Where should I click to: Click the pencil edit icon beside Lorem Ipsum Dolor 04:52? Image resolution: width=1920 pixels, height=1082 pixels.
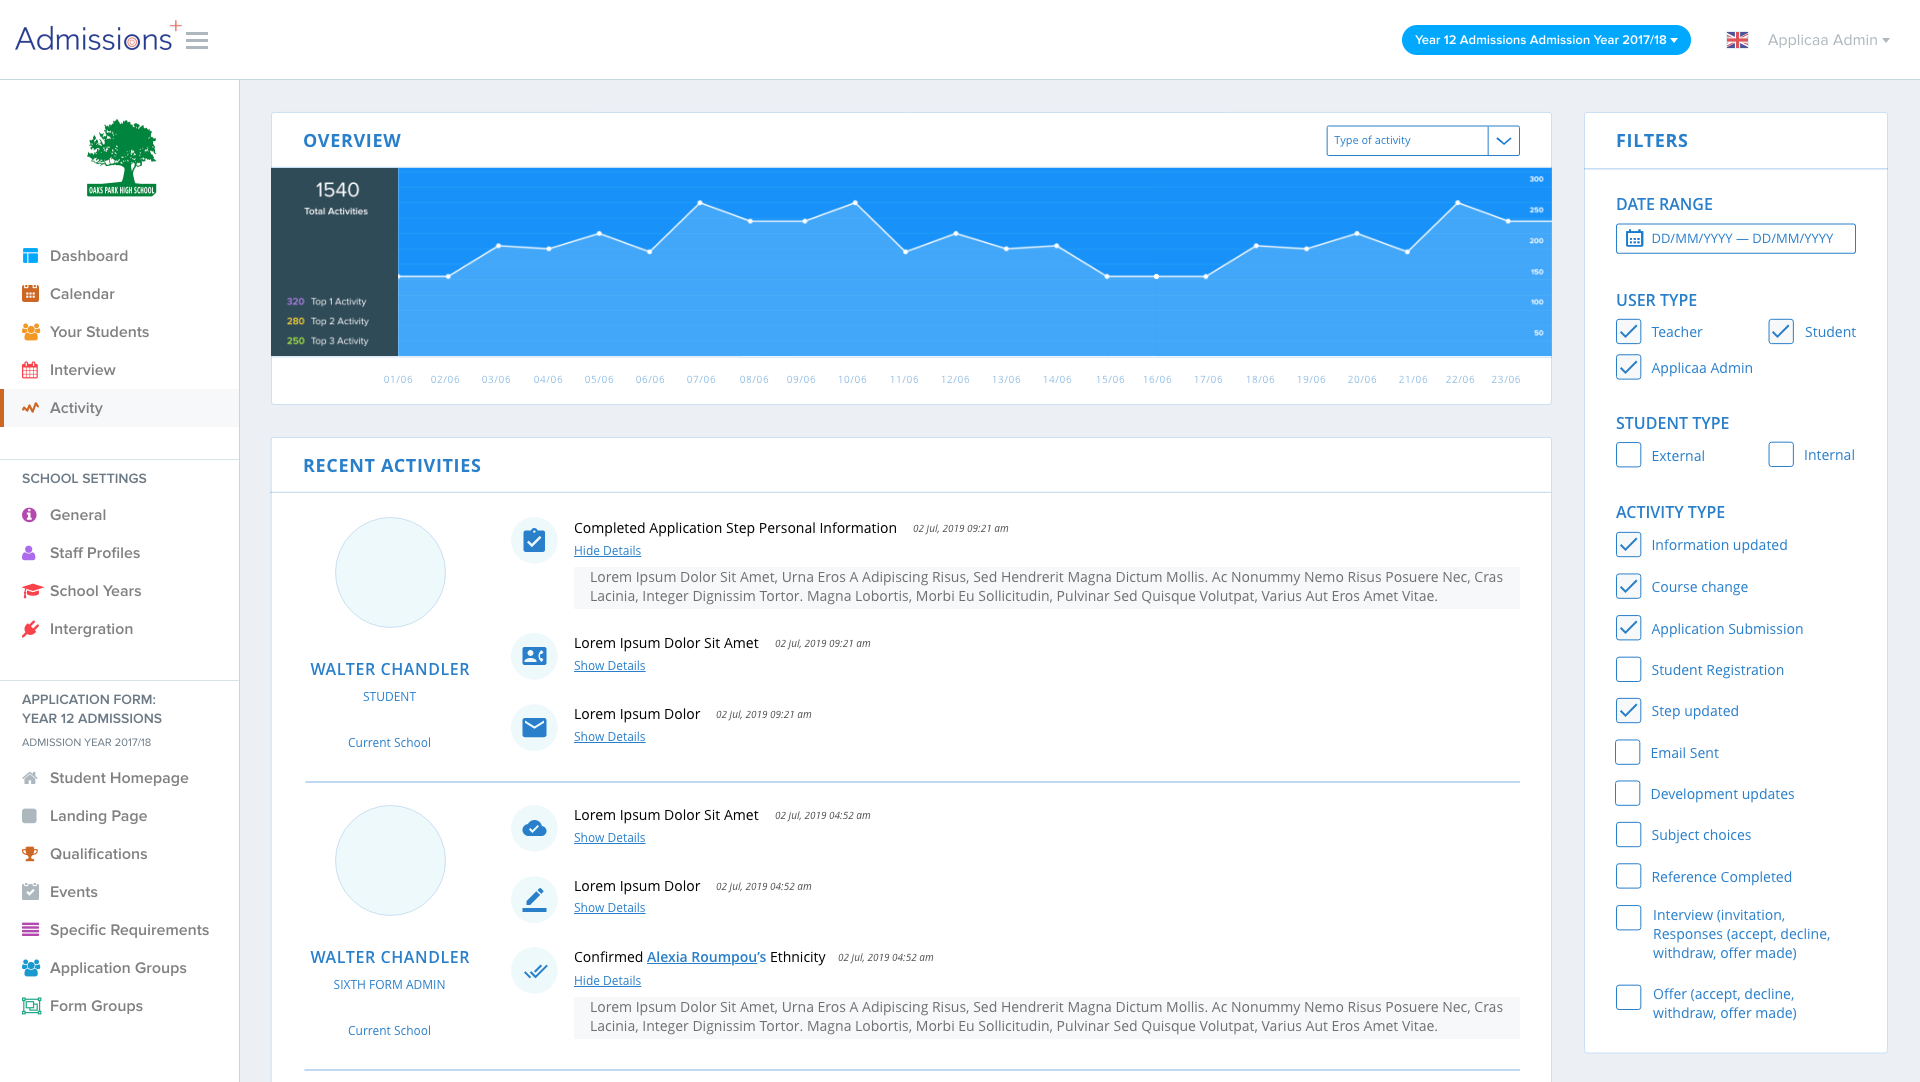click(x=534, y=899)
